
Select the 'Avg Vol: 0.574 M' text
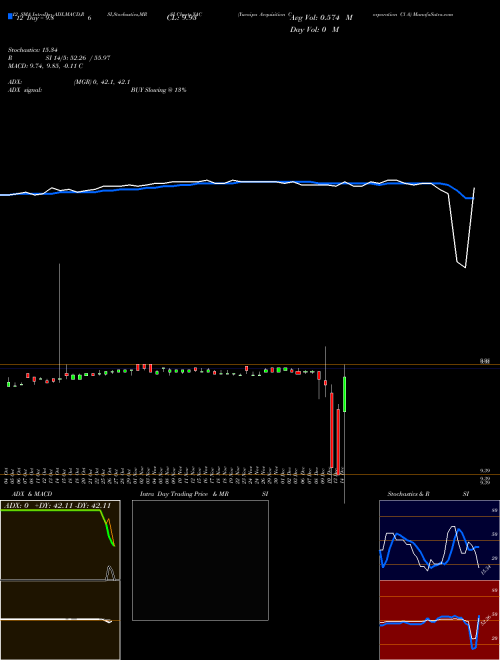321,18
